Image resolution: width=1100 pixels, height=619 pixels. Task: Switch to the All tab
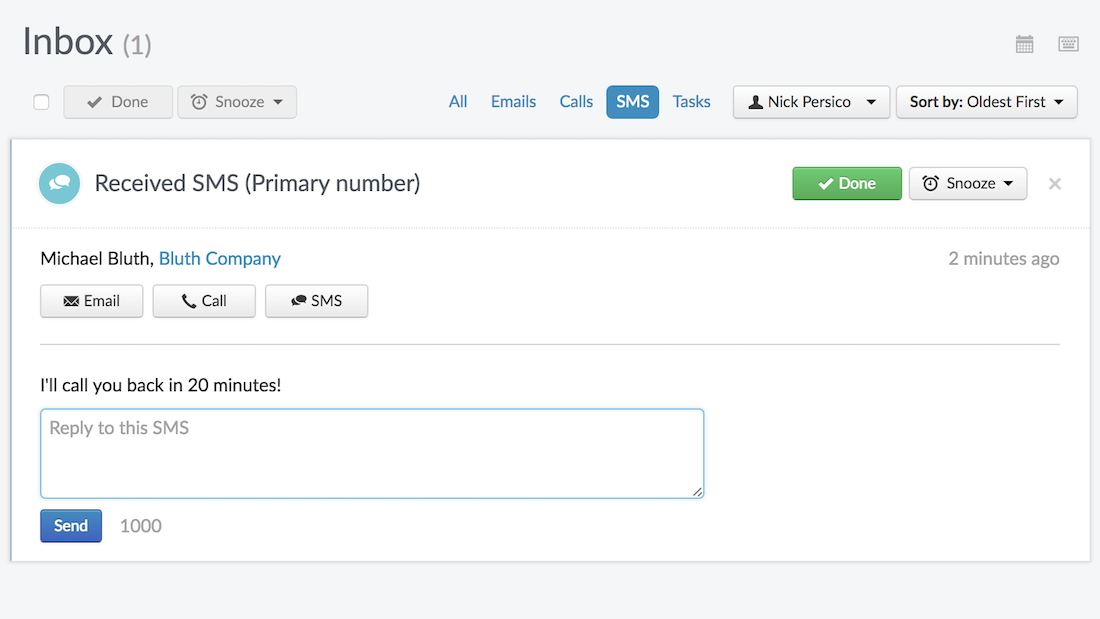point(458,102)
